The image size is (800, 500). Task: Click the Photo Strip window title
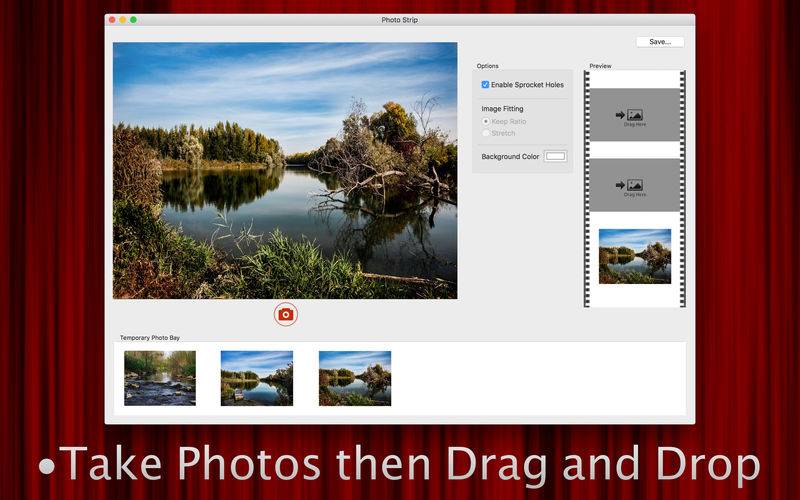coord(399,20)
